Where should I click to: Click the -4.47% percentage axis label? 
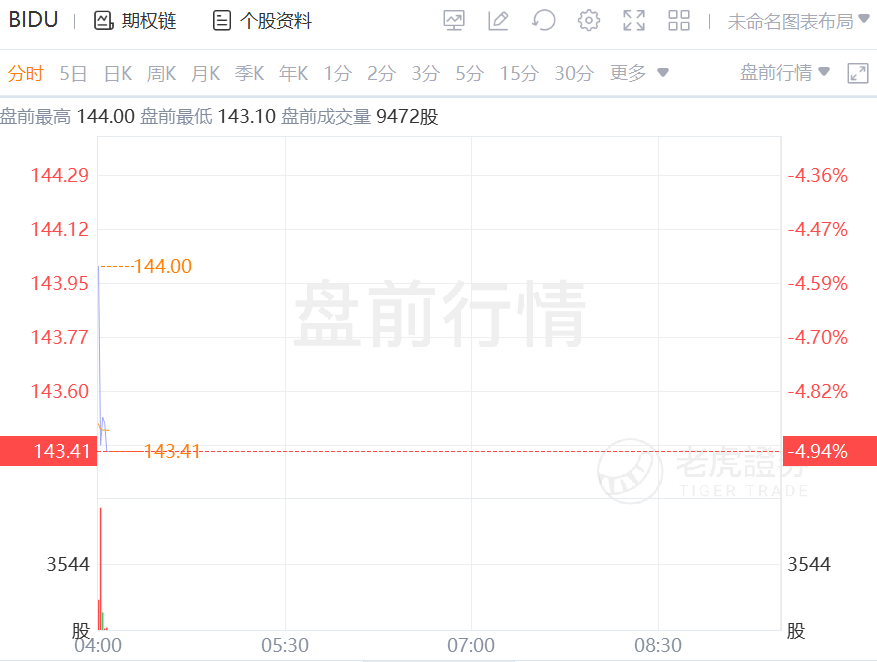[818, 229]
